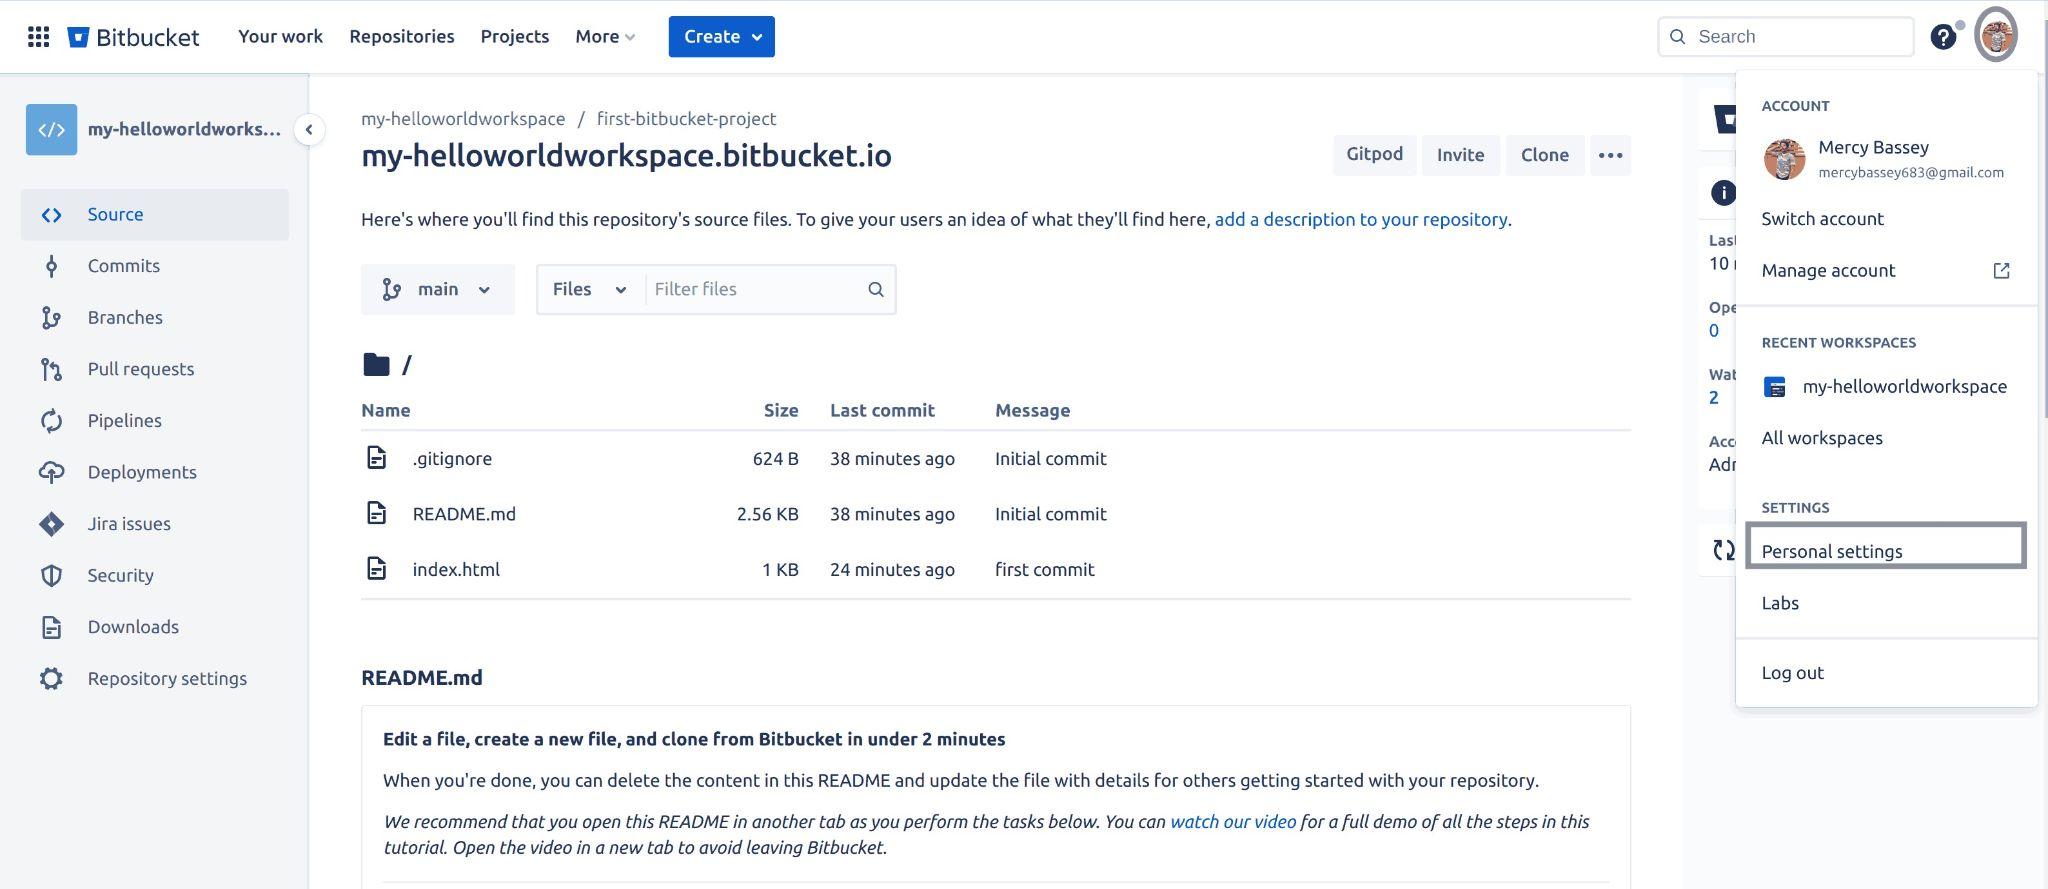Click the file icon beside .gitignore
This screenshot has height=889, width=2048.
(x=376, y=459)
